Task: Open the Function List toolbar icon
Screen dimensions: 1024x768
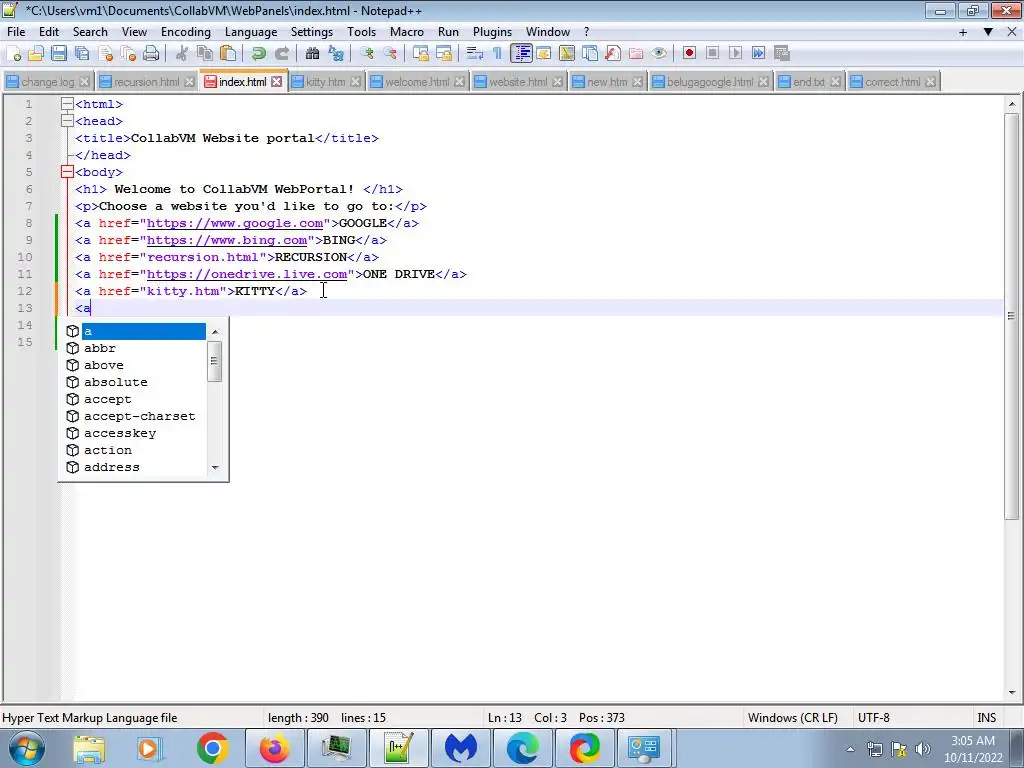Action: [x=613, y=54]
